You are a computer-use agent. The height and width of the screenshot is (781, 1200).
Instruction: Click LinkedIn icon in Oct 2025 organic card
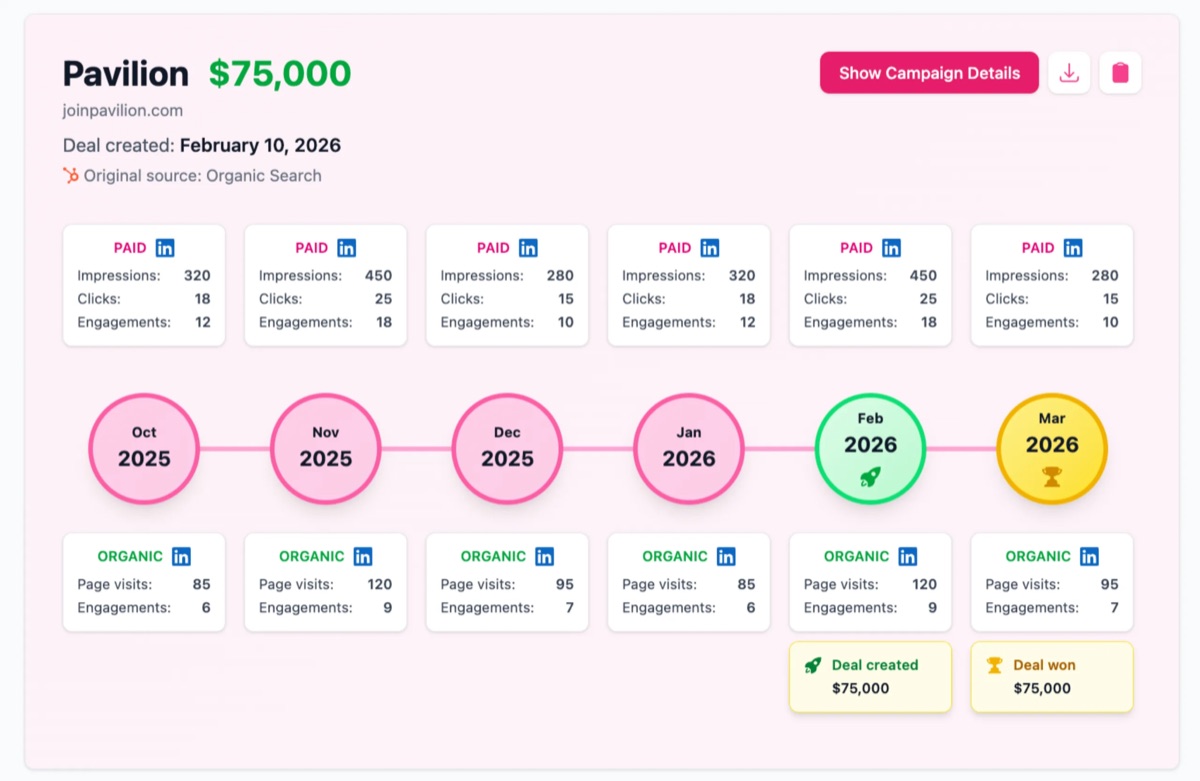click(181, 556)
